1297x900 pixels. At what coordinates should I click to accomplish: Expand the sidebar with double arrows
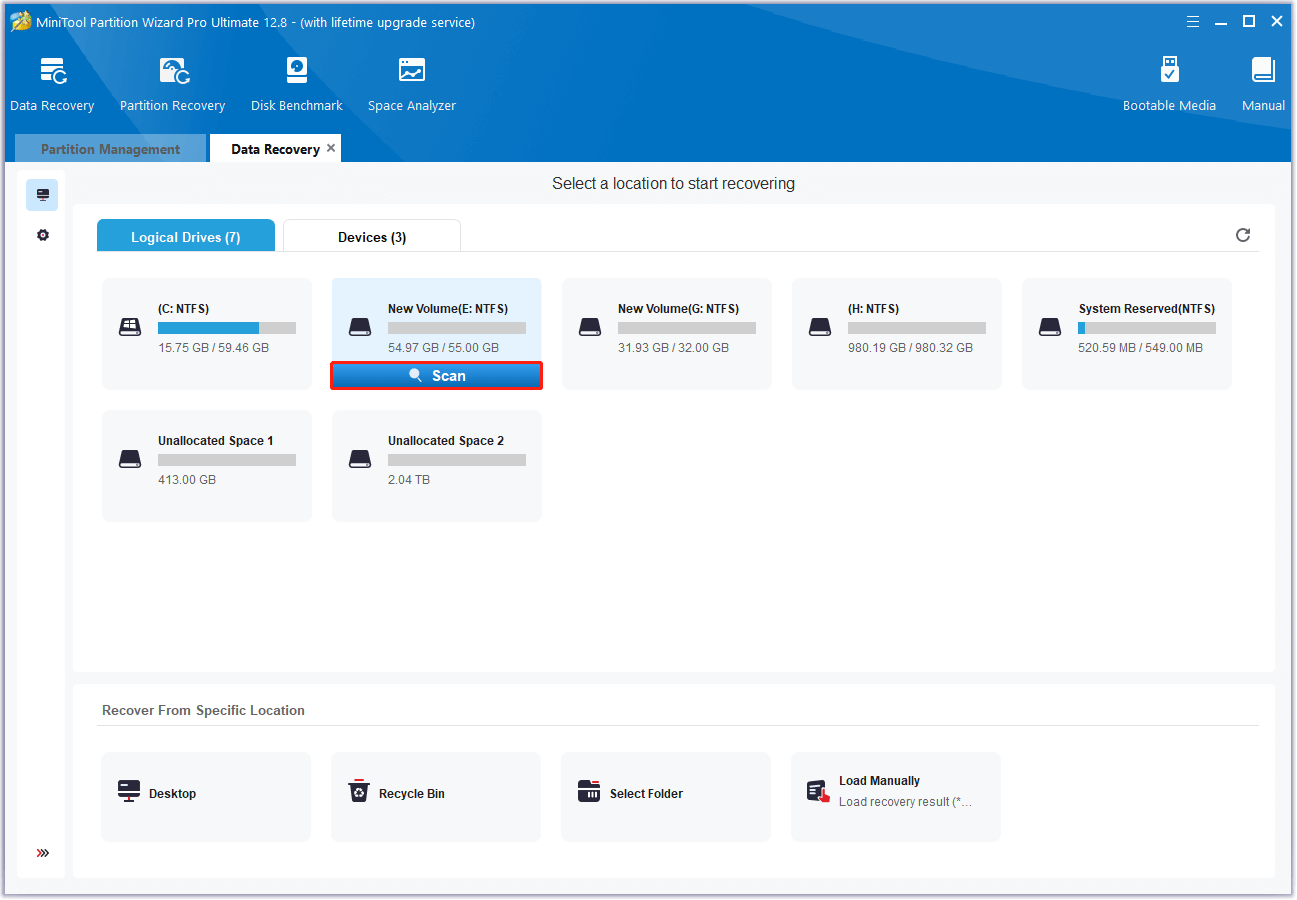pyautogui.click(x=42, y=853)
